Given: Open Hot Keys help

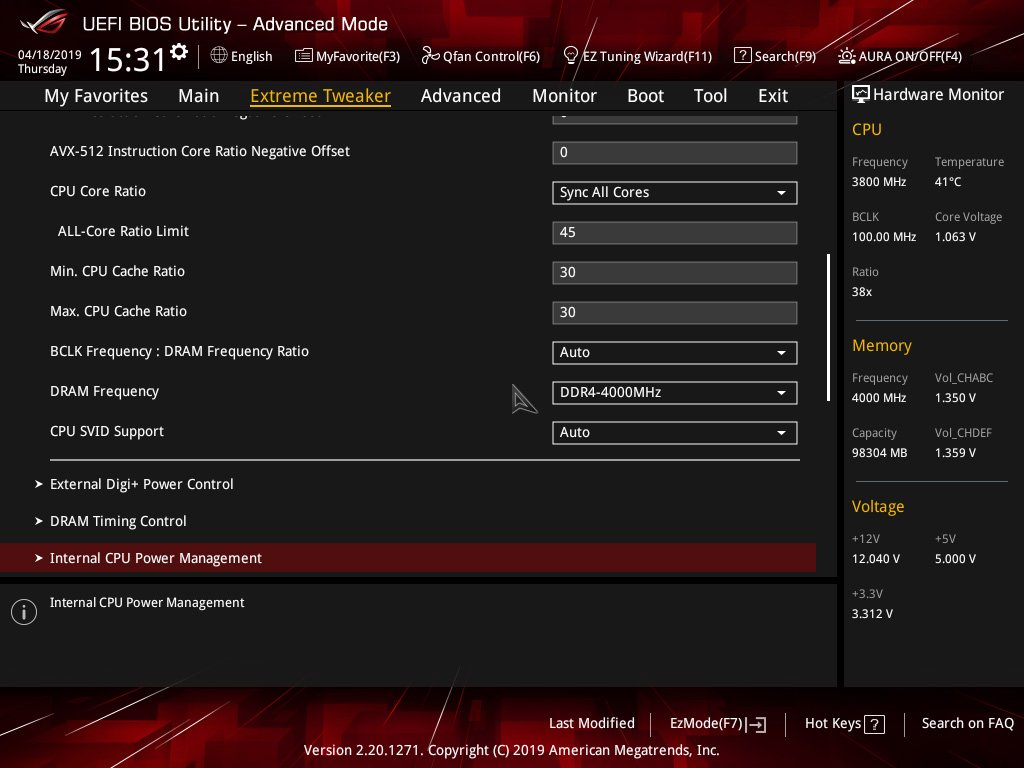Looking at the screenshot, I should click(x=845, y=724).
